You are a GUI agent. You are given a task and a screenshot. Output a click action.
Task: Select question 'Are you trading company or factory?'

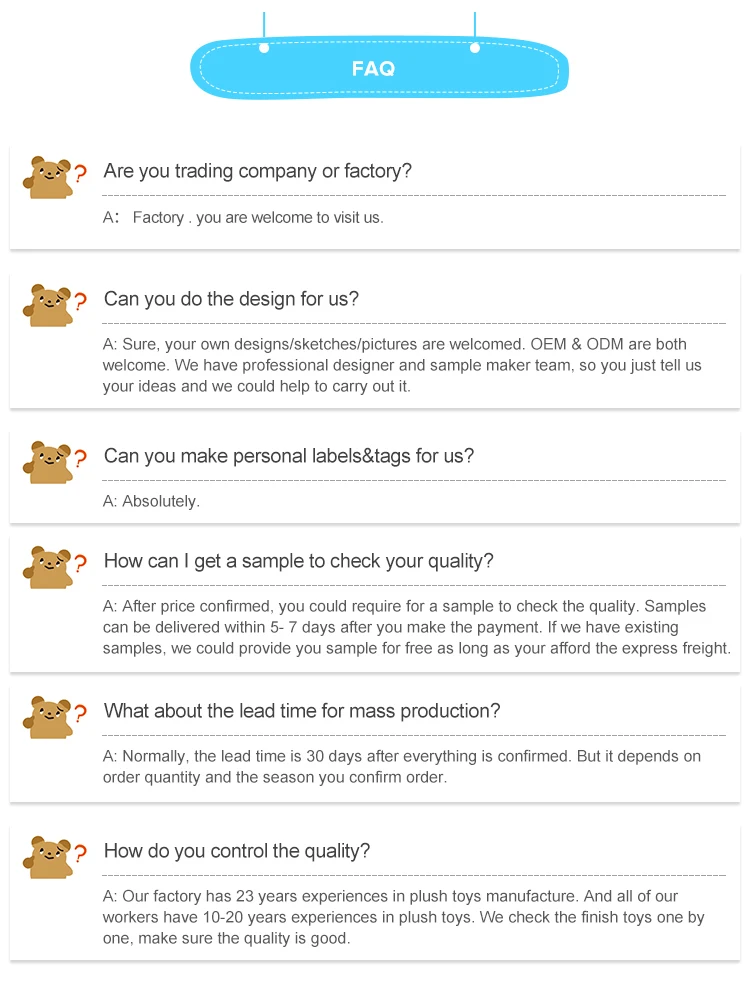click(257, 171)
